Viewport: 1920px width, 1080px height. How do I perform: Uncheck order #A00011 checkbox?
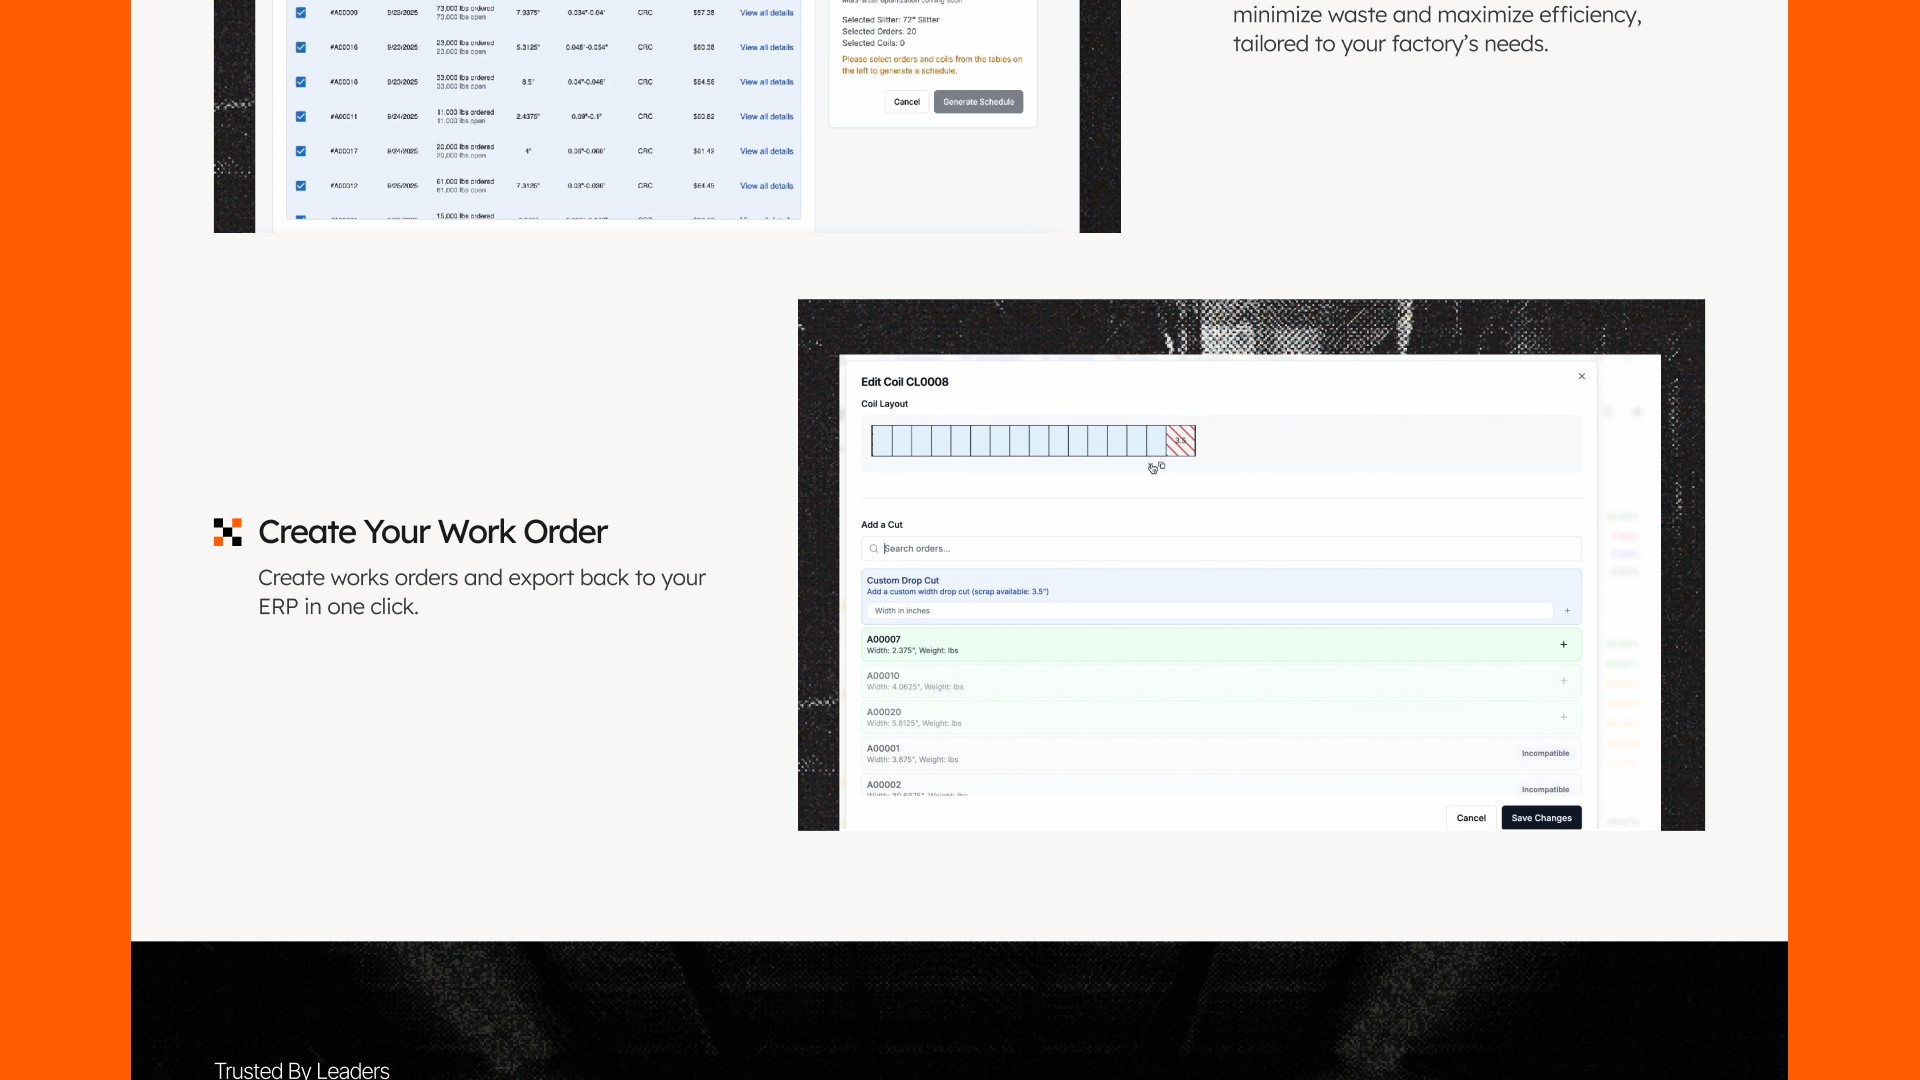point(300,116)
